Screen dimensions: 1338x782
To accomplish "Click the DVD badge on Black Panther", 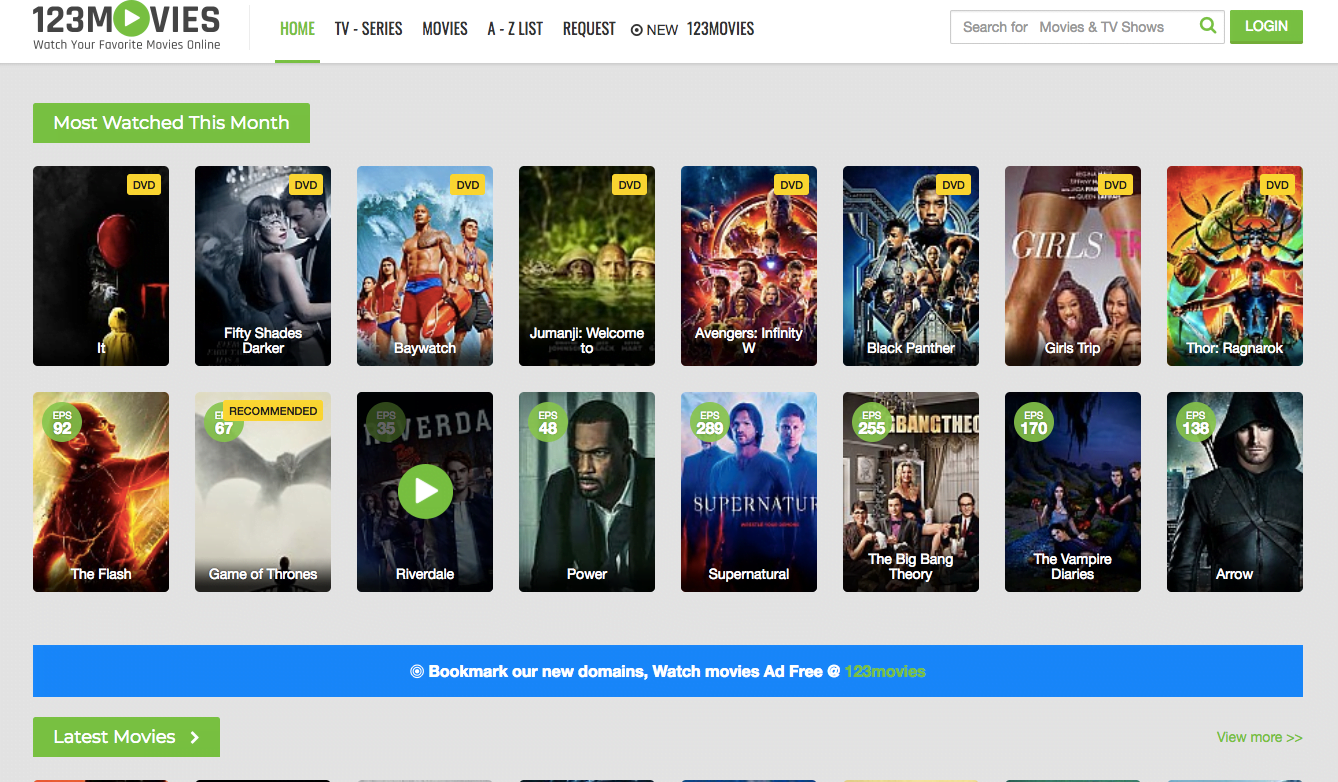I will 954,185.
